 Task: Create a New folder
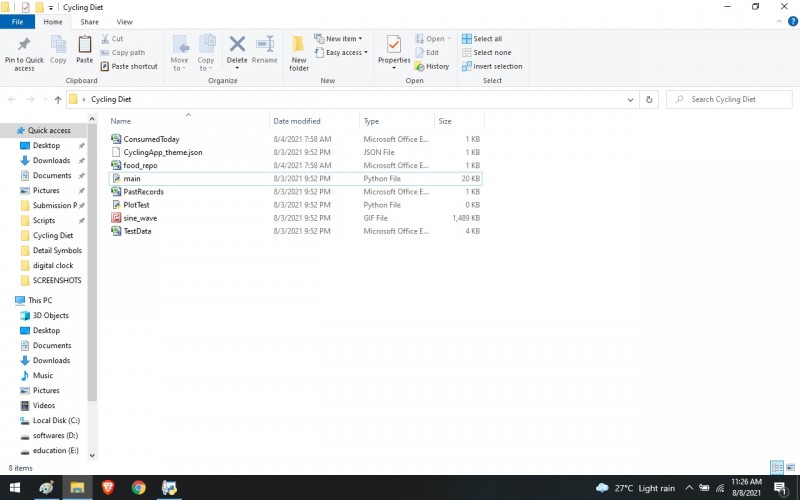(299, 53)
